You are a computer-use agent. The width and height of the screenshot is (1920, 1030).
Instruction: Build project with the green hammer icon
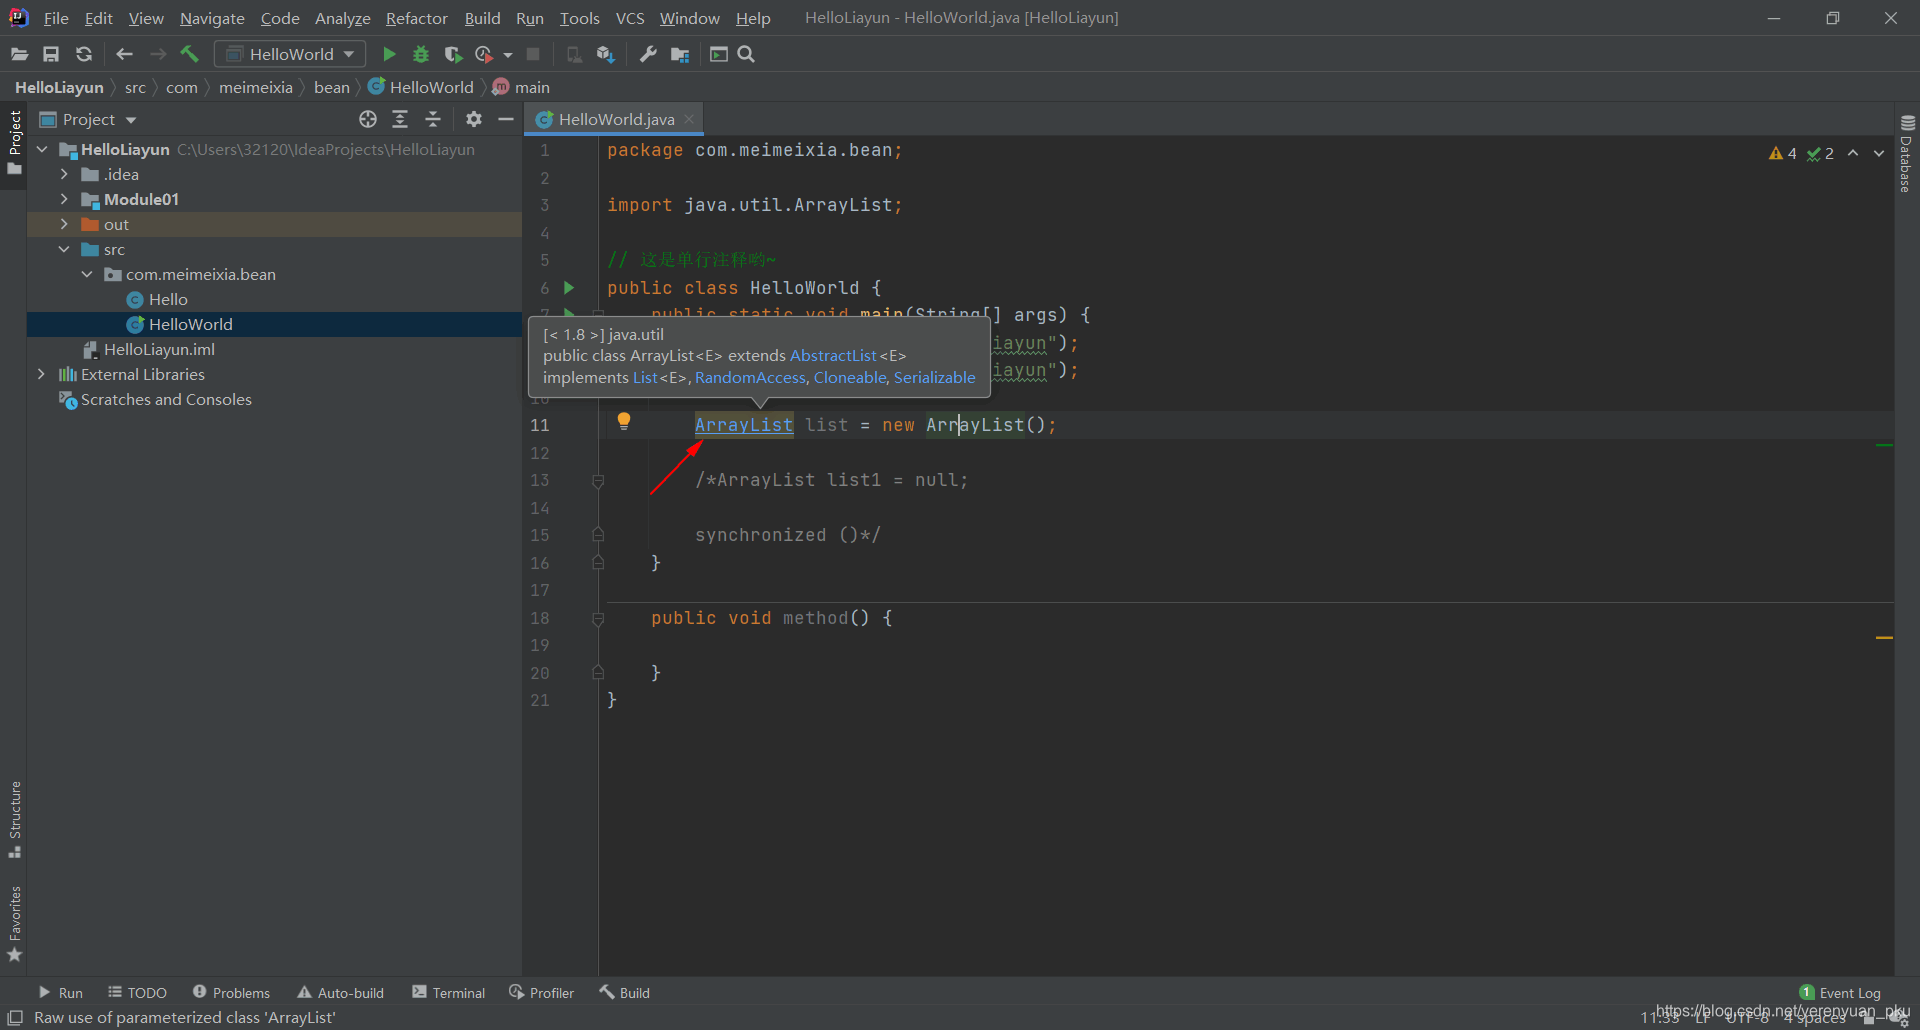click(x=190, y=54)
